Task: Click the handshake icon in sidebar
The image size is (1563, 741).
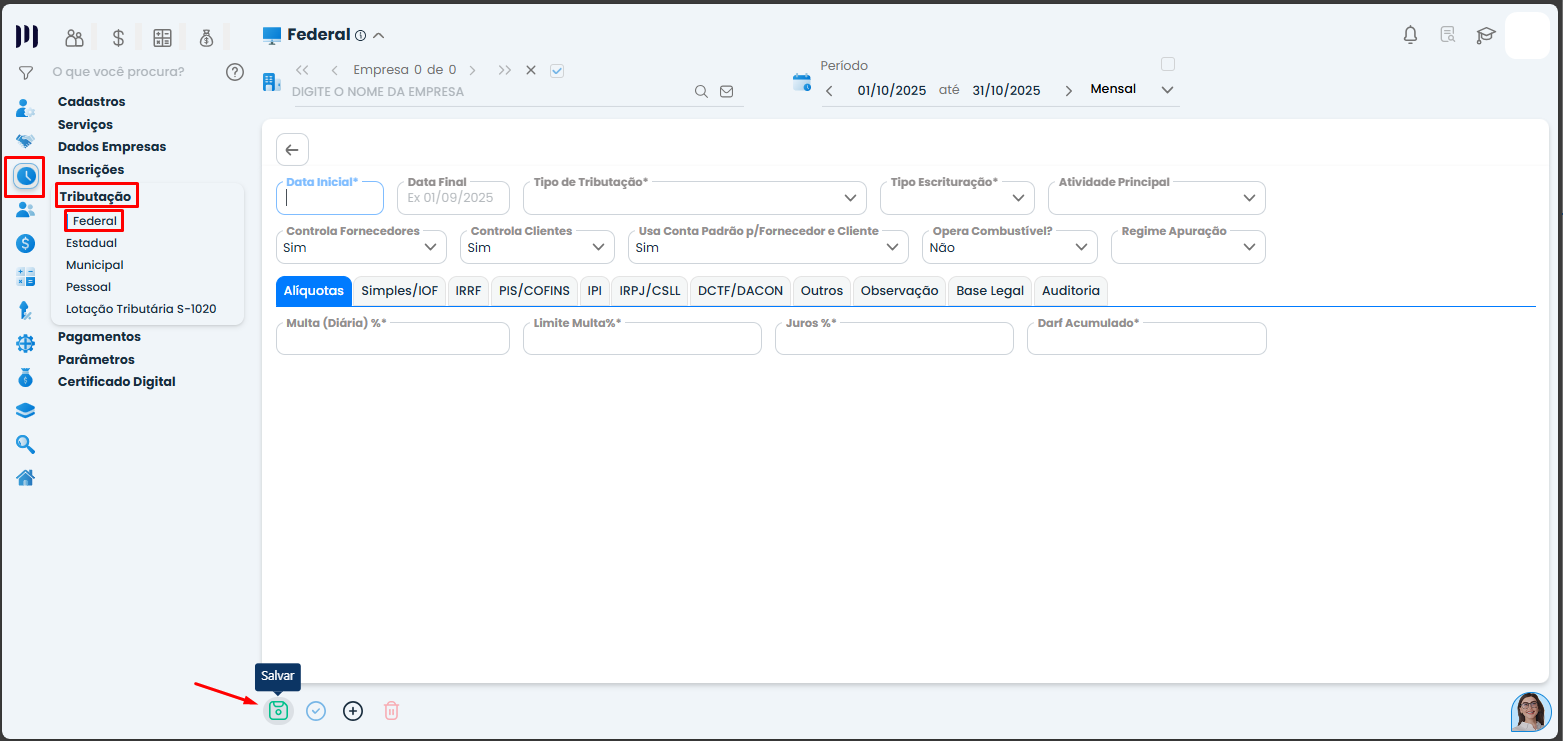Action: tap(26, 142)
